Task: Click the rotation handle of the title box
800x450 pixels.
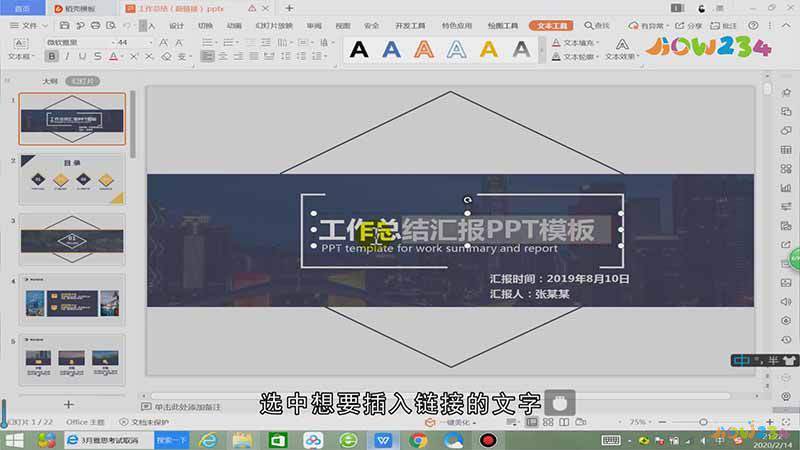Action: tap(467, 200)
